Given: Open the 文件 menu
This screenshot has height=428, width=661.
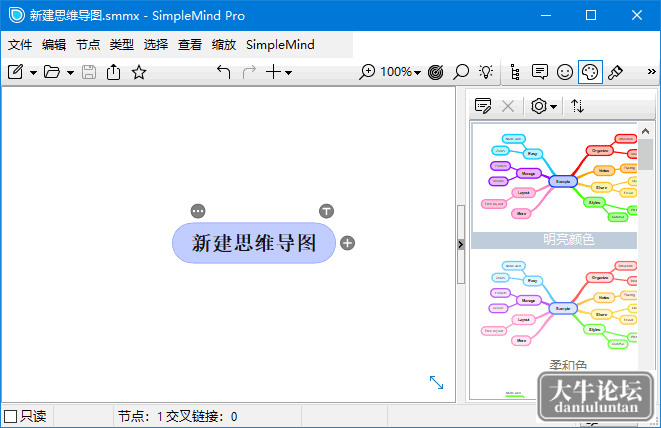Looking at the screenshot, I should click(20, 45).
